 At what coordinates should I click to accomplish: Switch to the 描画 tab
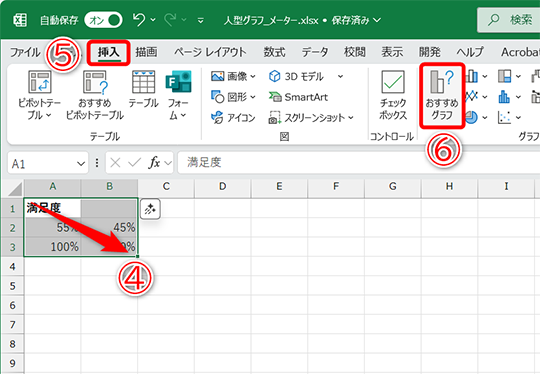(146, 52)
